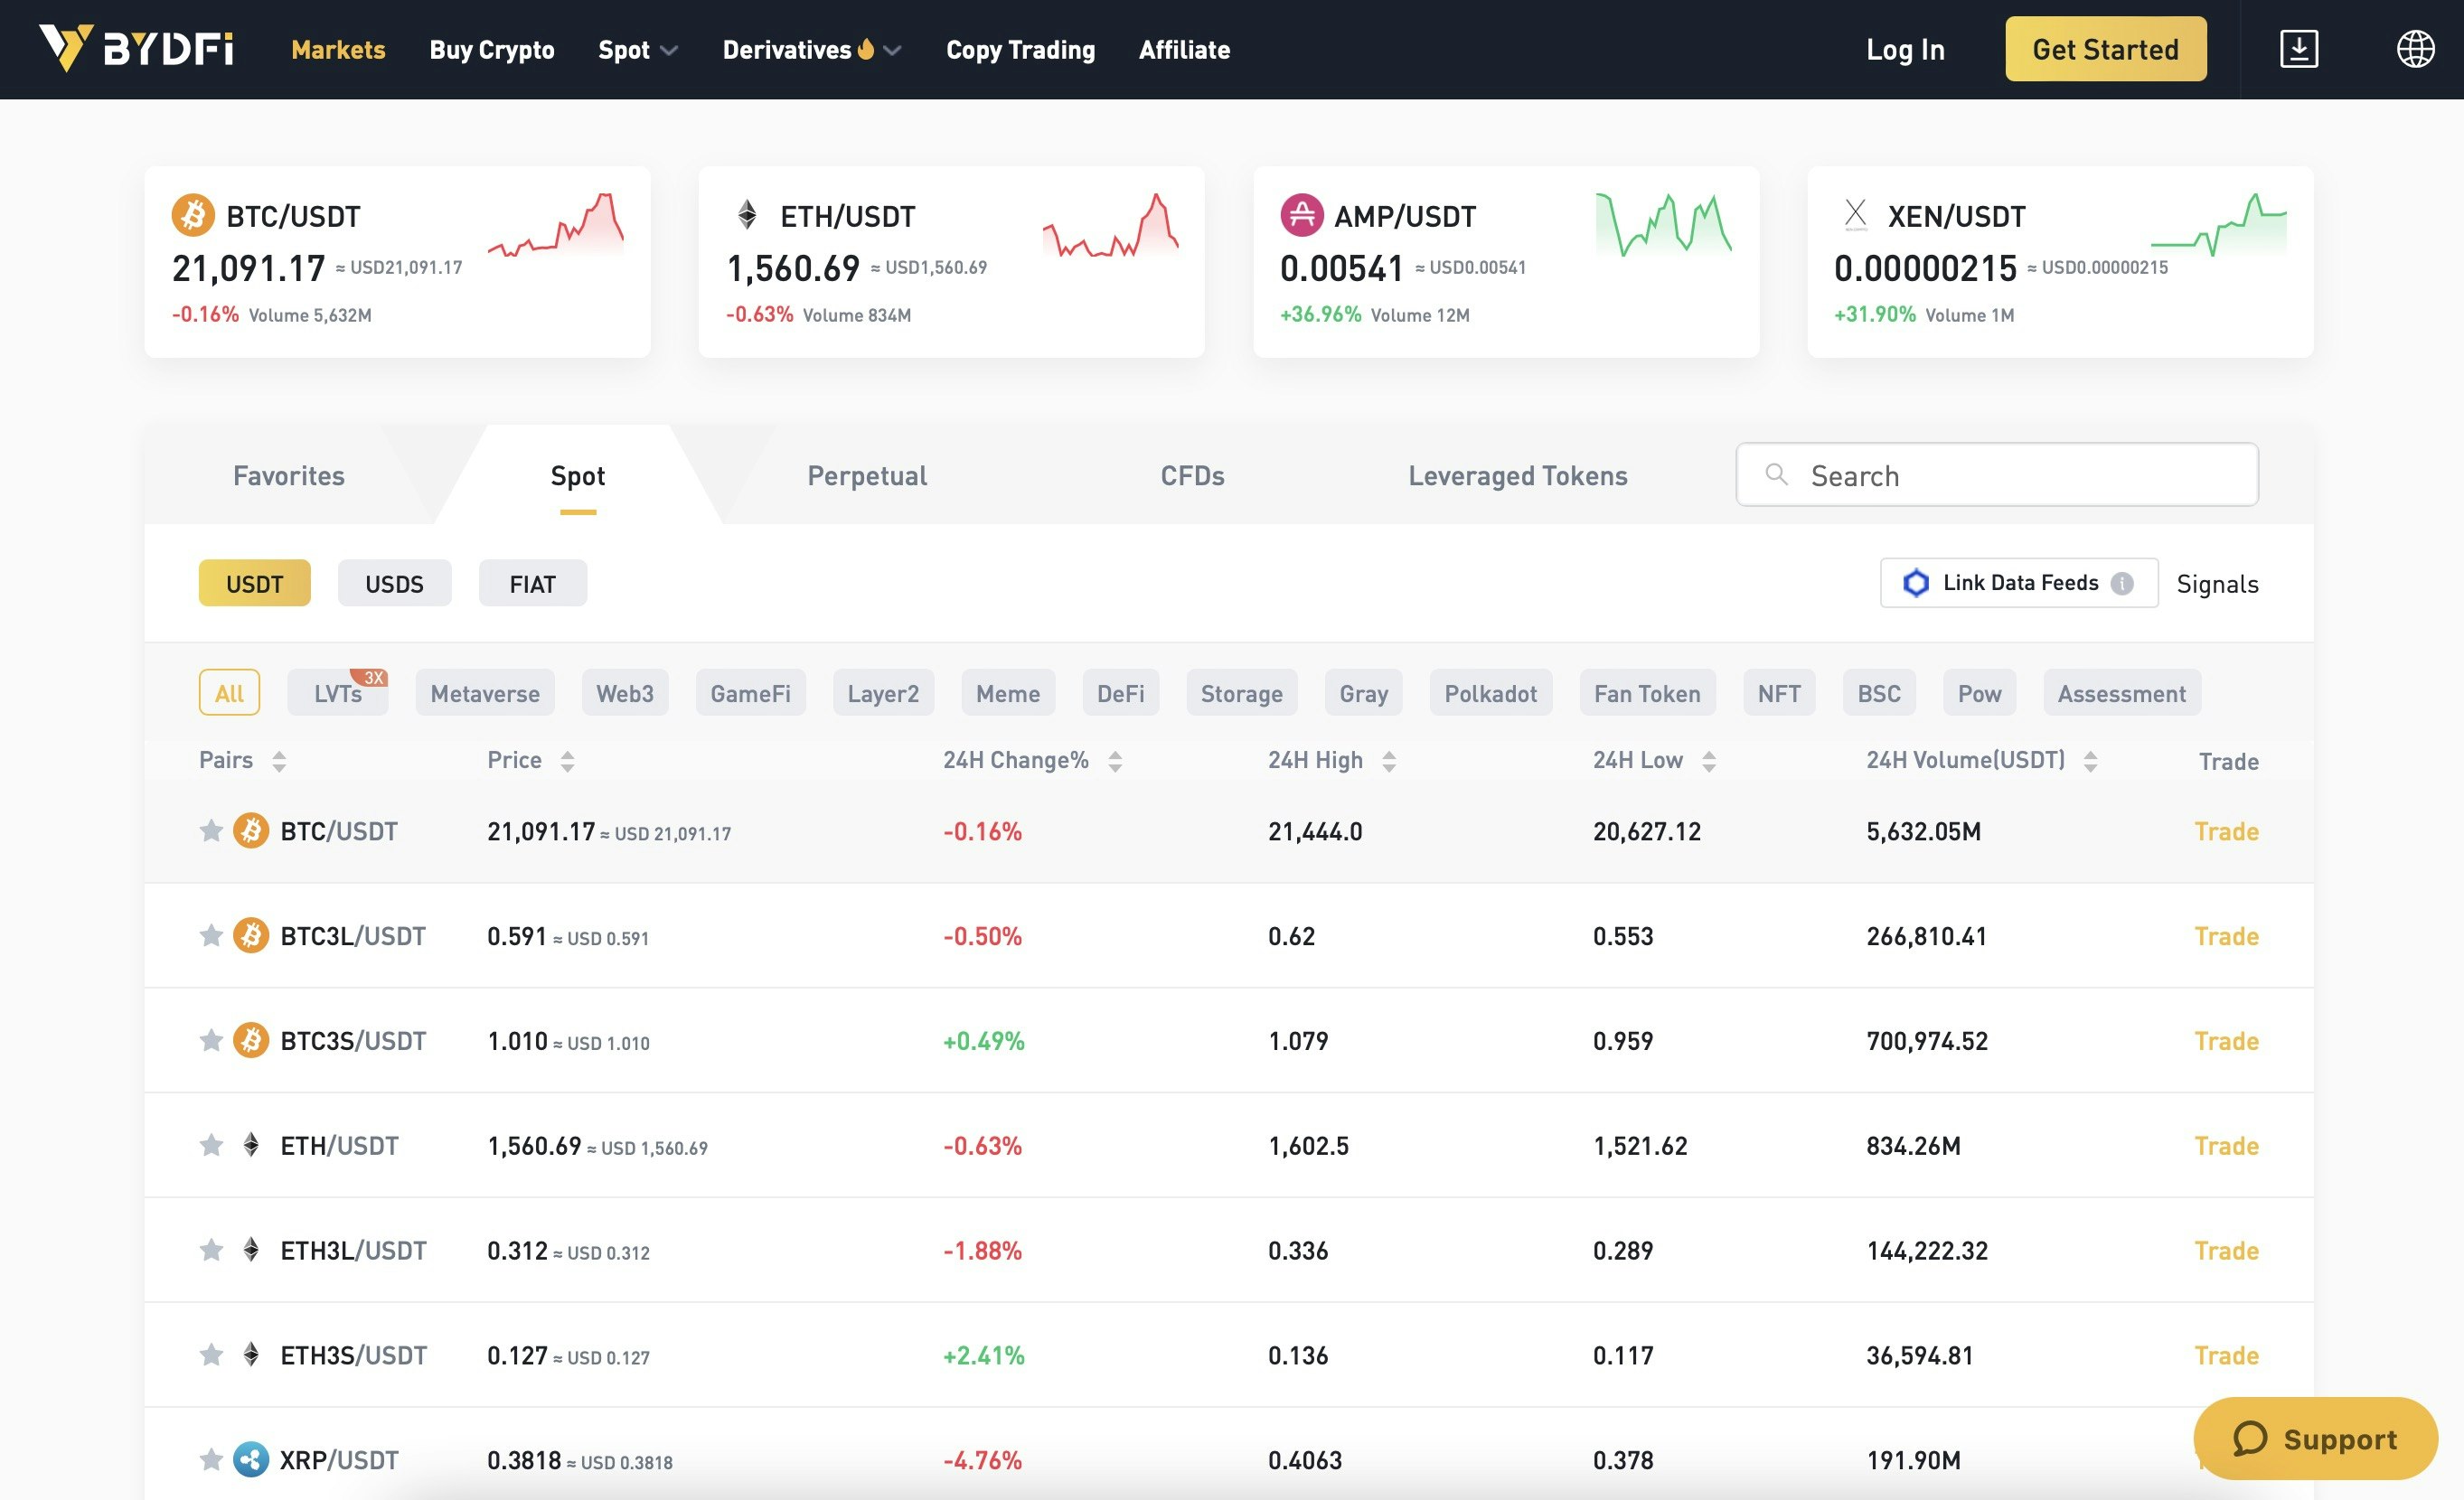Click the Link Data Feeds info icon
Viewport: 2464px width, 1500px height.
point(2121,583)
